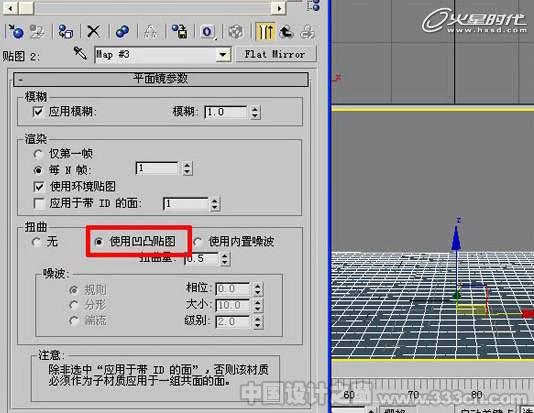Image resolution: width=534 pixels, height=413 pixels.
Task: Click the Flat Mirror map type button
Action: (275, 54)
